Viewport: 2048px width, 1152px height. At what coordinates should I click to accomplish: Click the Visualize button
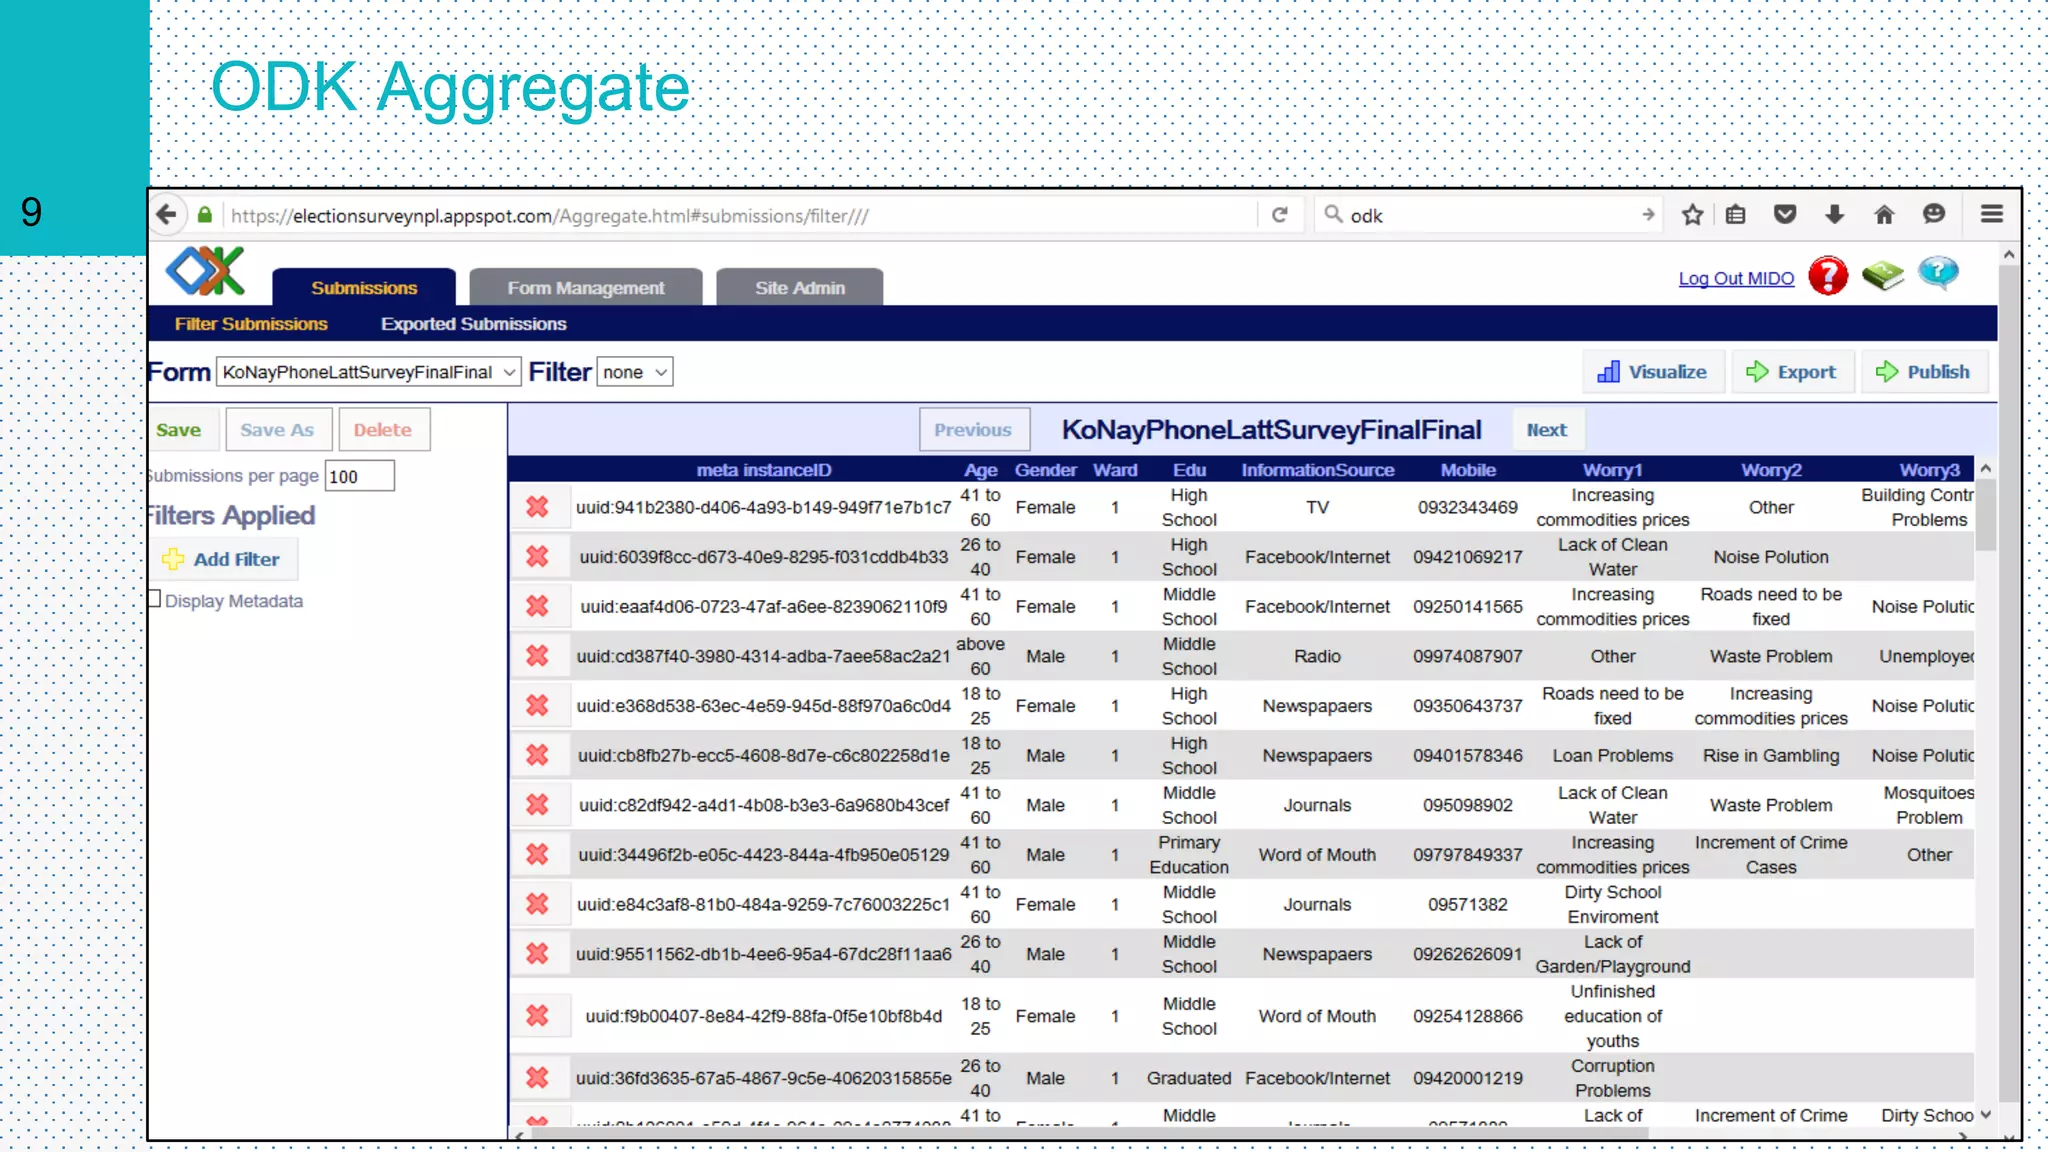(x=1653, y=372)
